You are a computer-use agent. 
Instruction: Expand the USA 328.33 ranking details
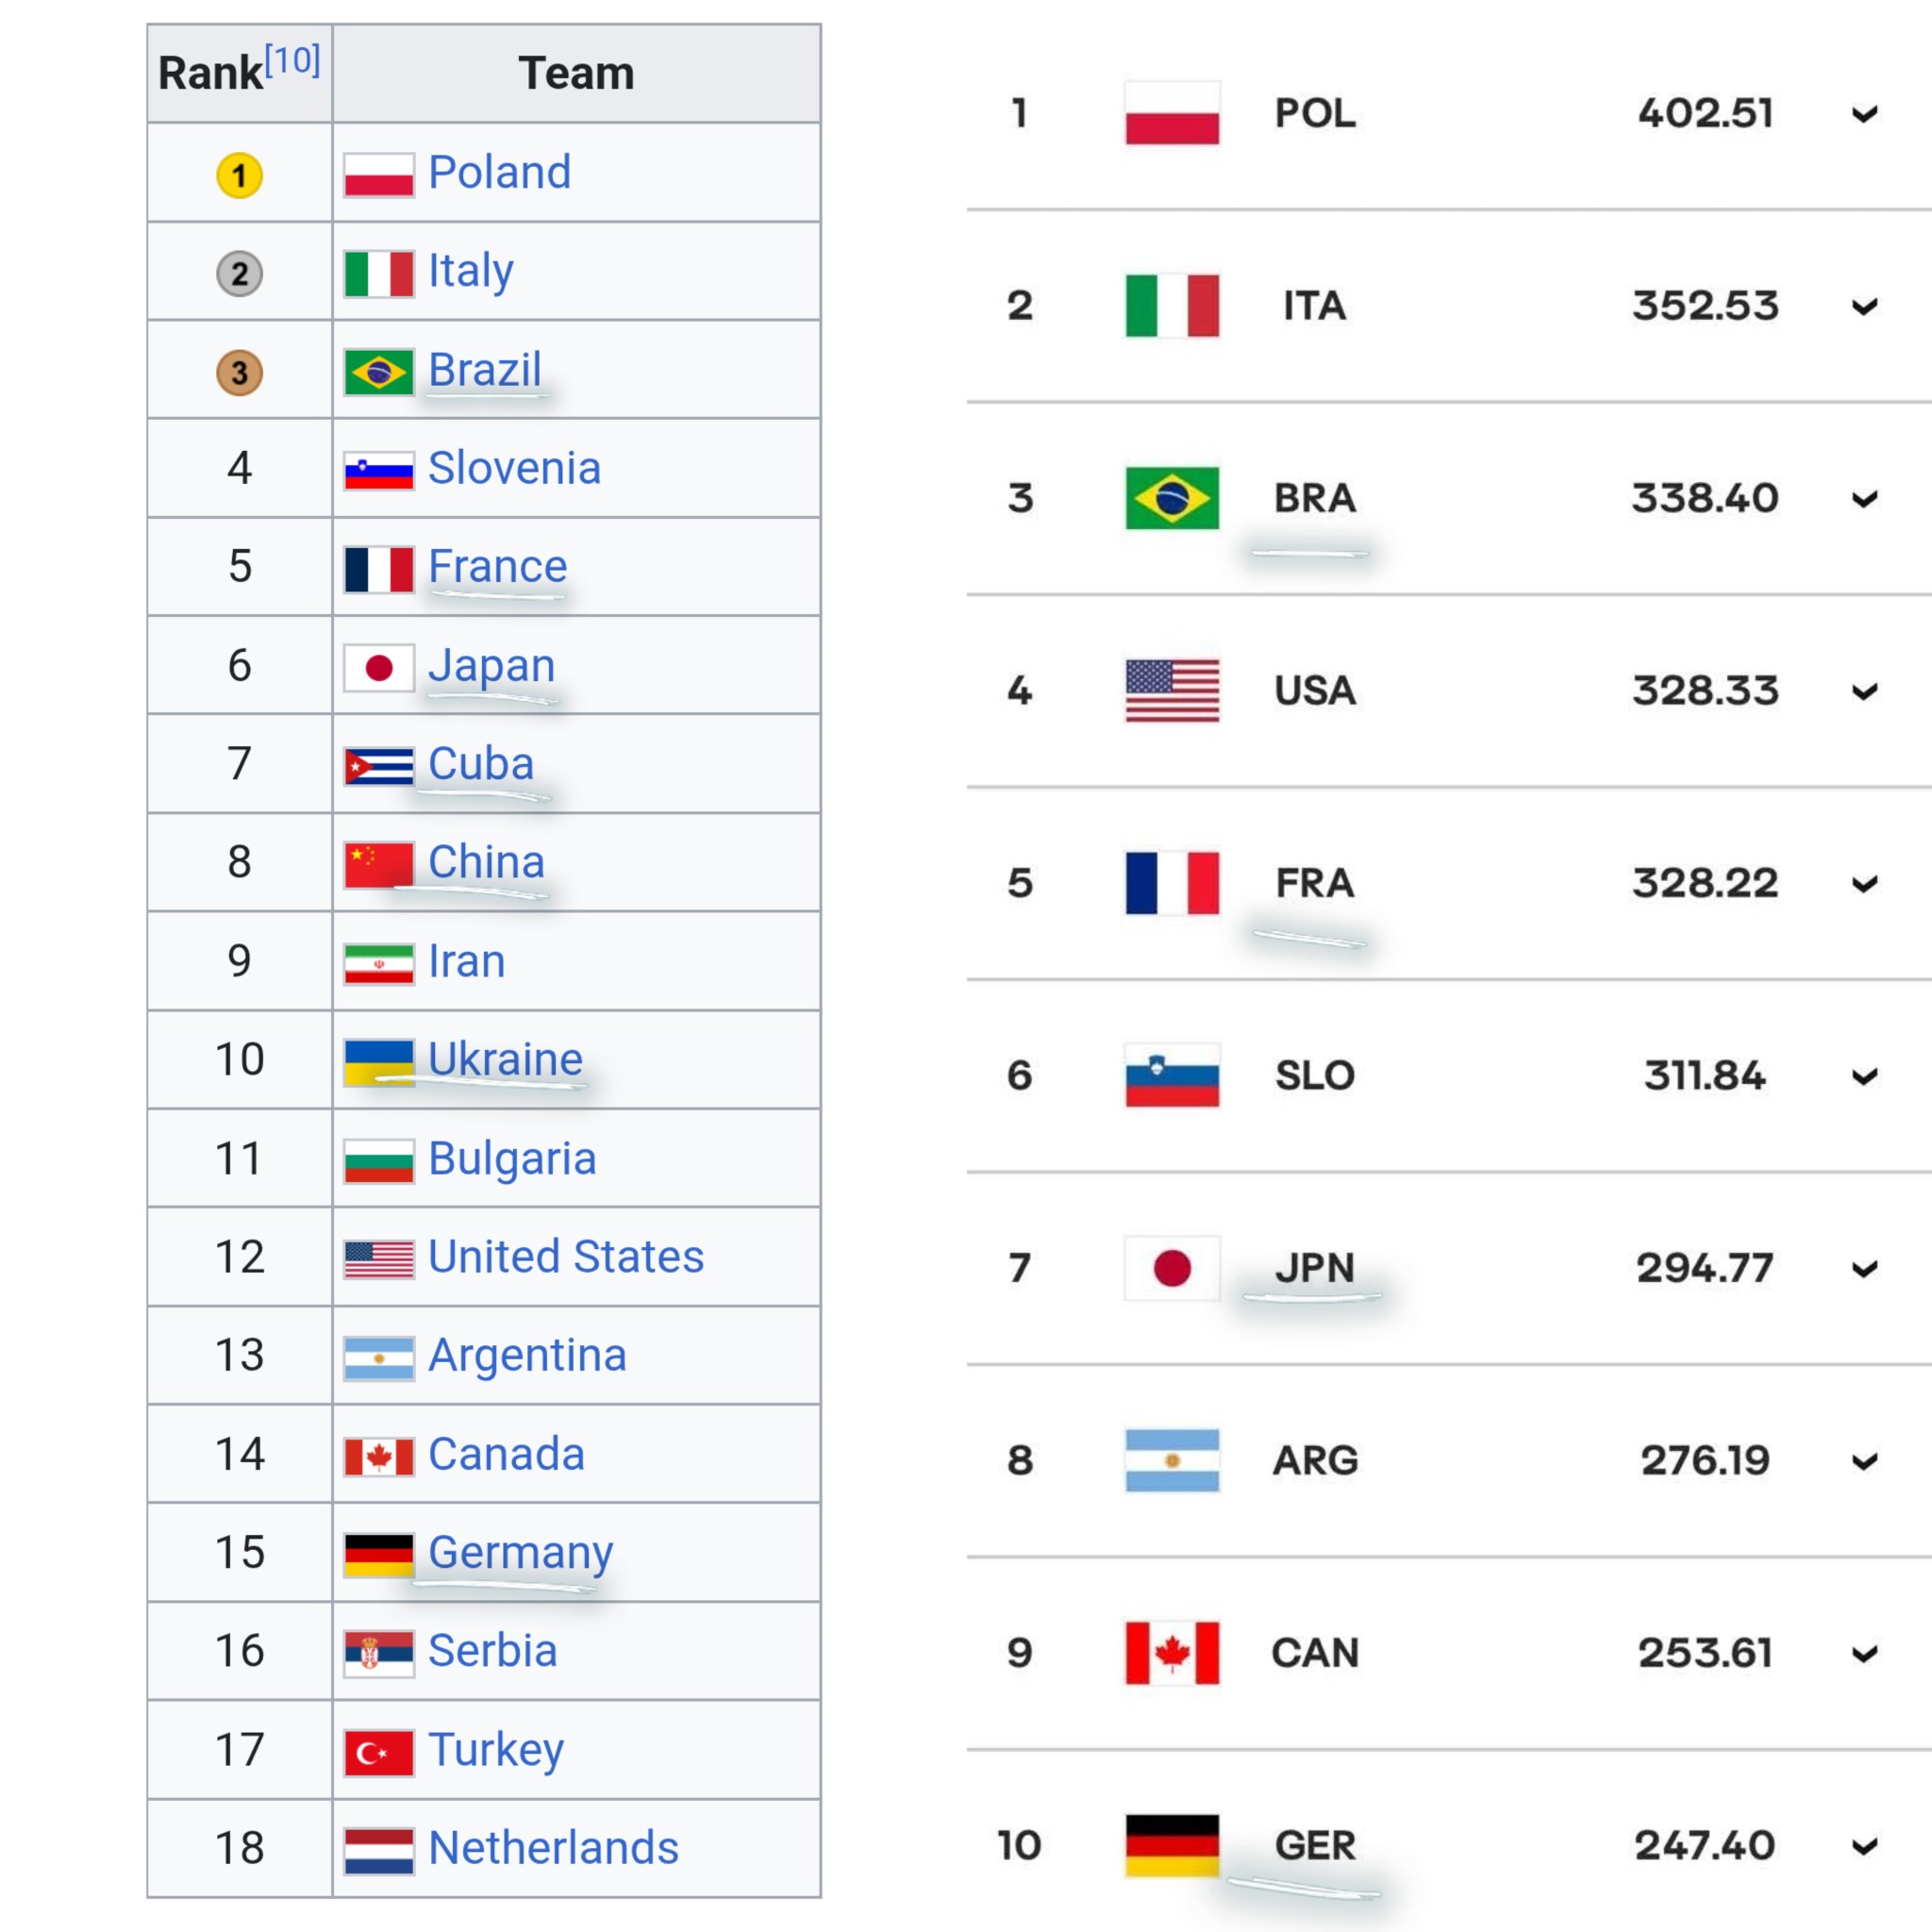pyautogui.click(x=1864, y=691)
